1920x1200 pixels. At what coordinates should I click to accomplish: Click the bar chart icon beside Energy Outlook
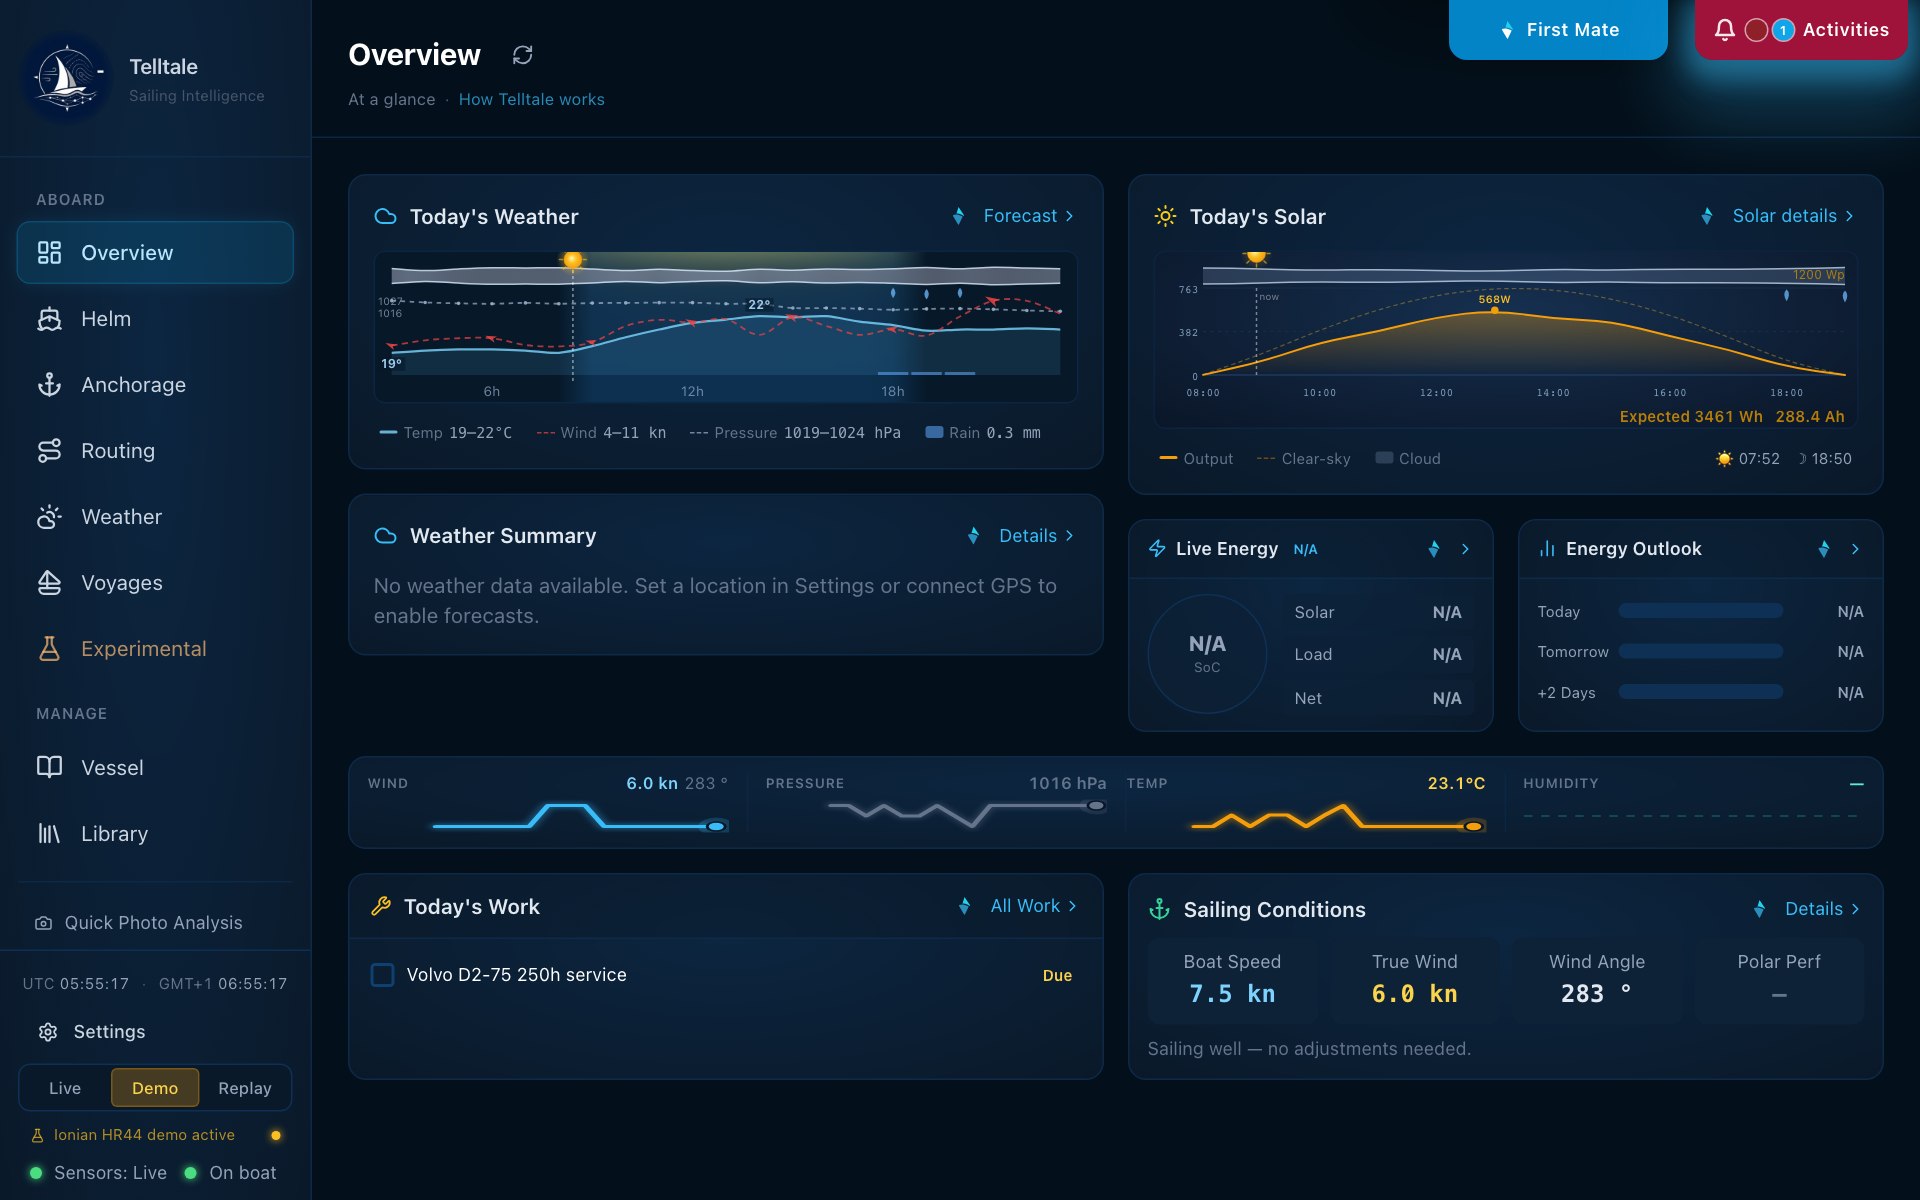coord(1547,549)
